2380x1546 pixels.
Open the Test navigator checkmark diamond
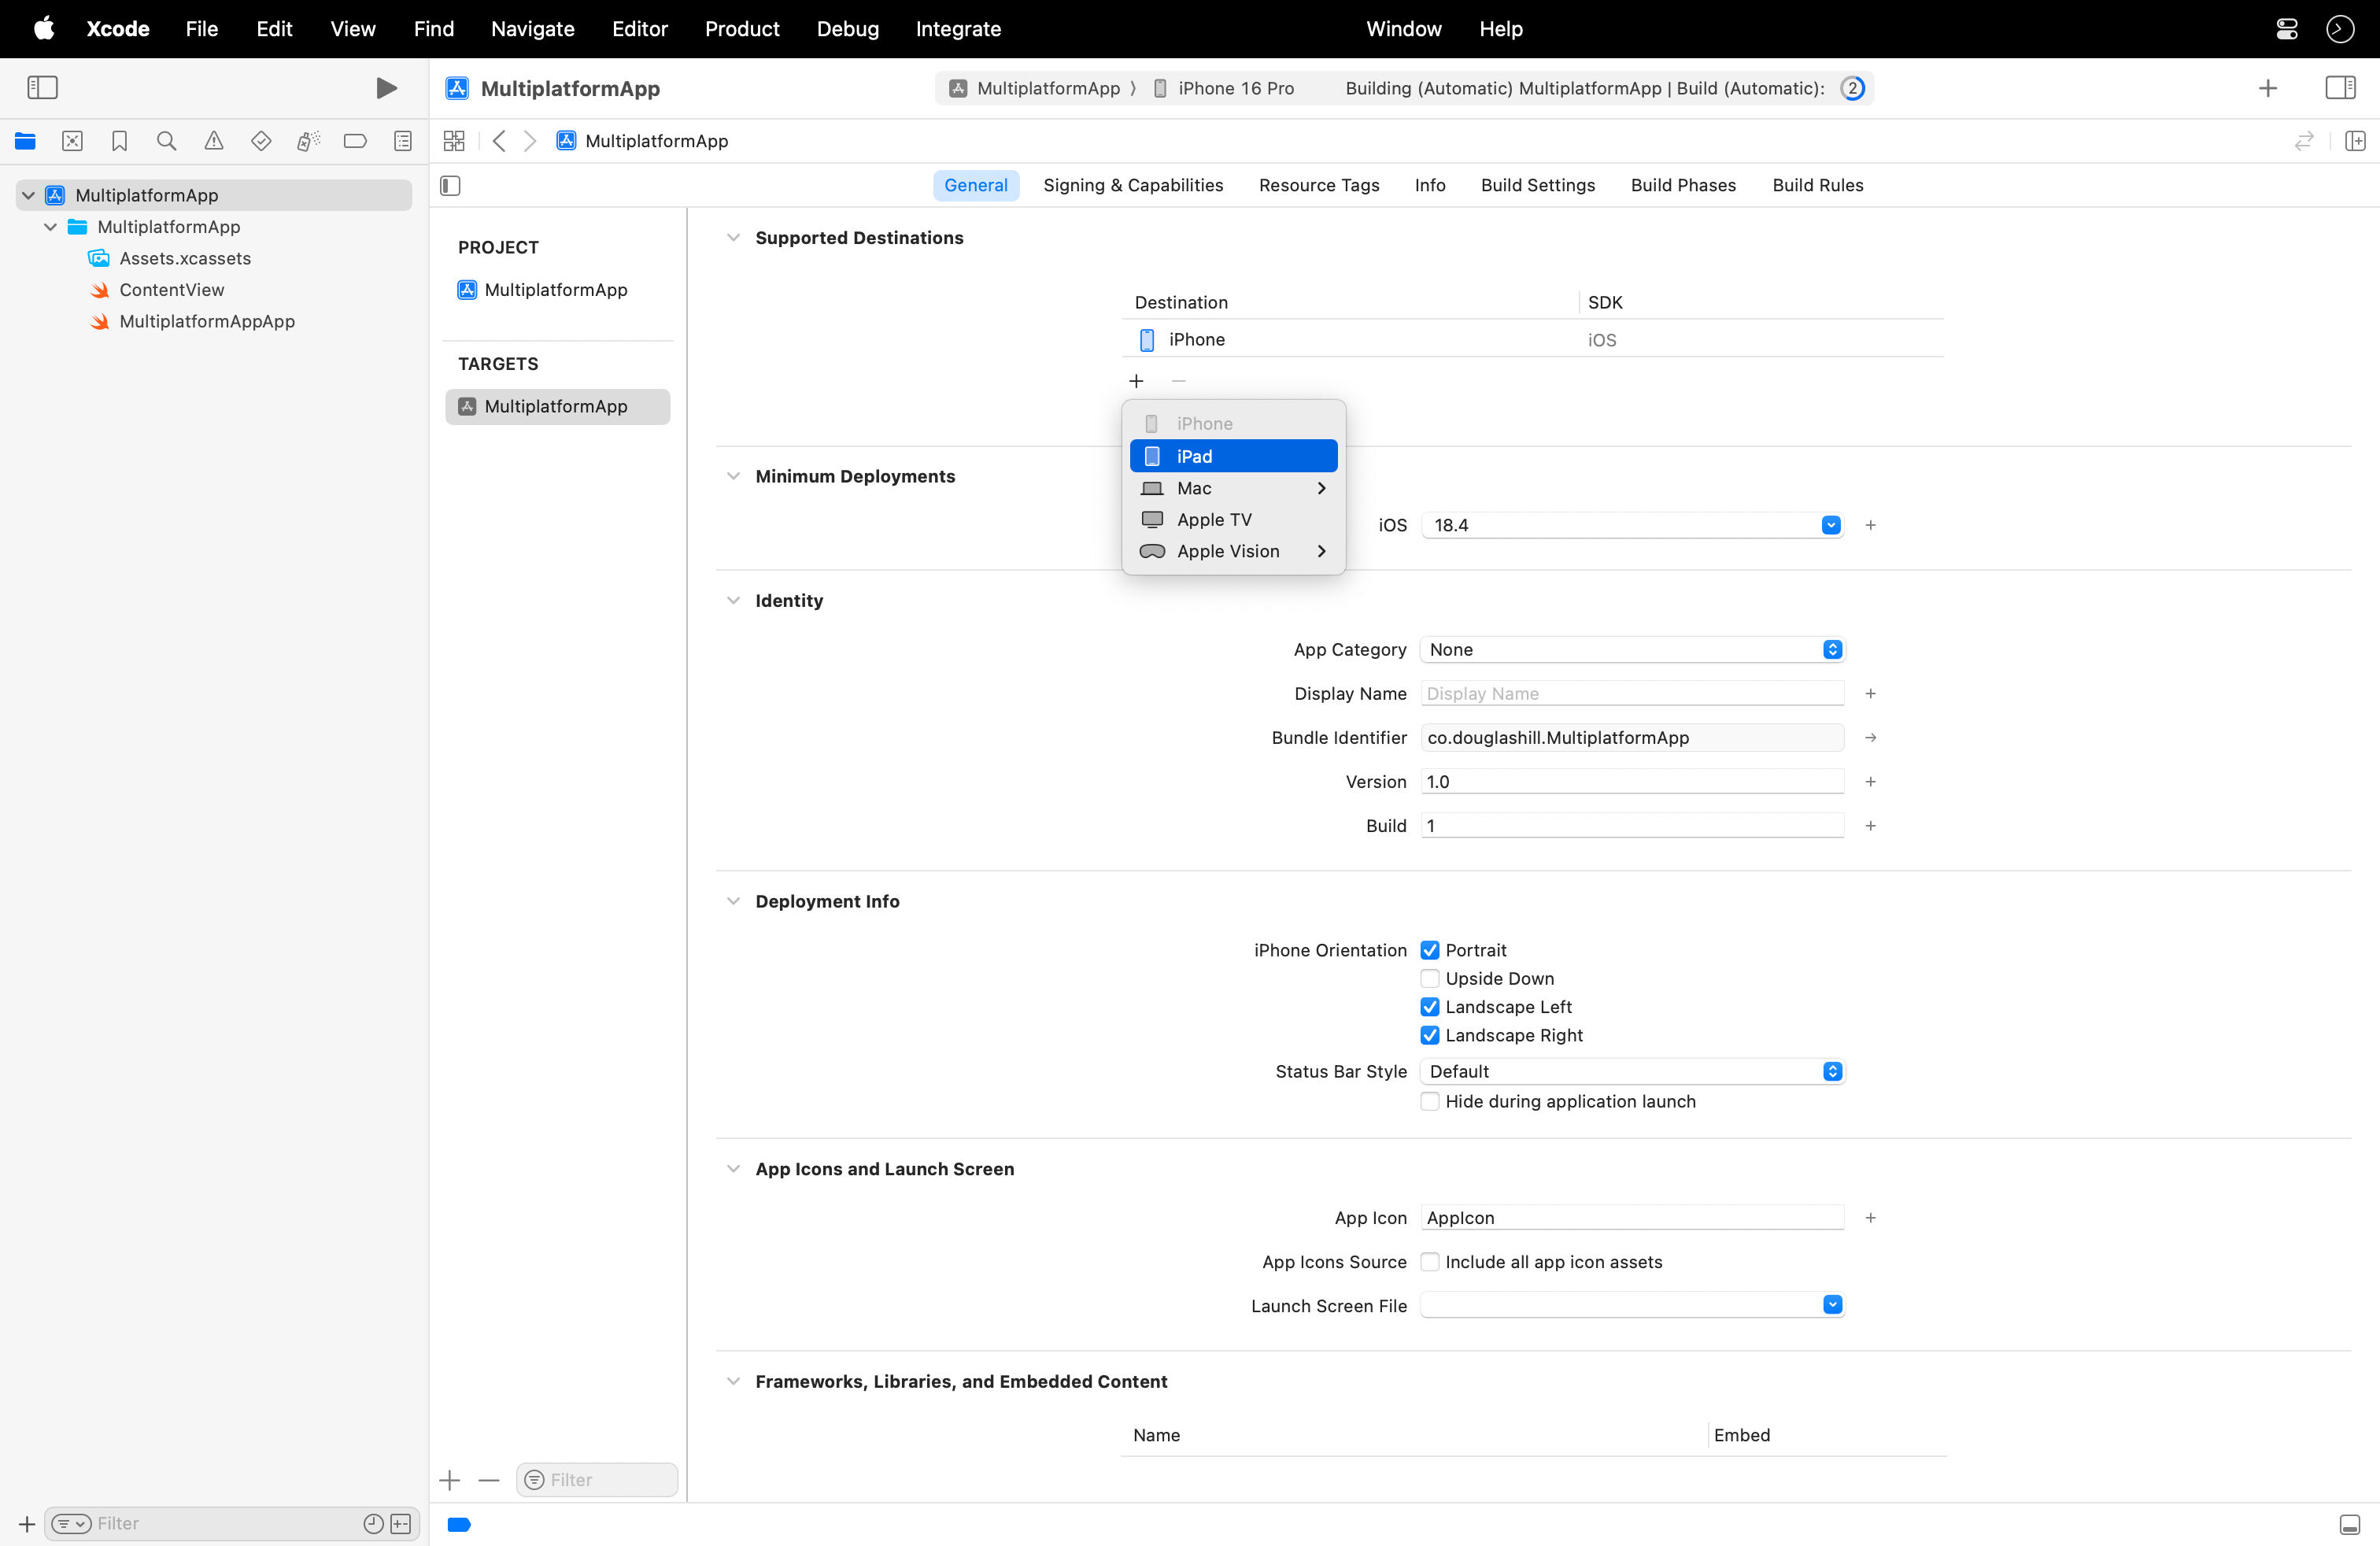261,141
